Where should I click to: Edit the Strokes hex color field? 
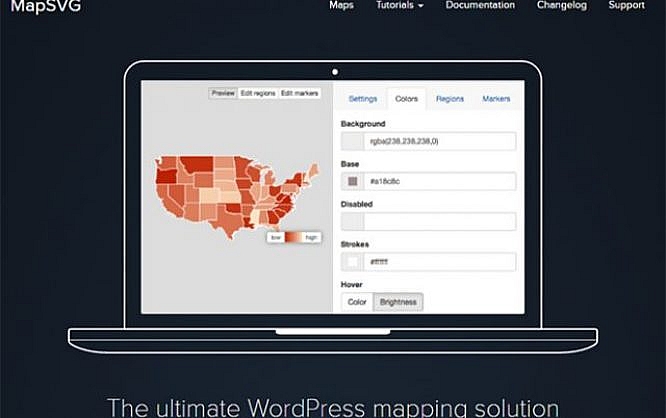coord(440,262)
